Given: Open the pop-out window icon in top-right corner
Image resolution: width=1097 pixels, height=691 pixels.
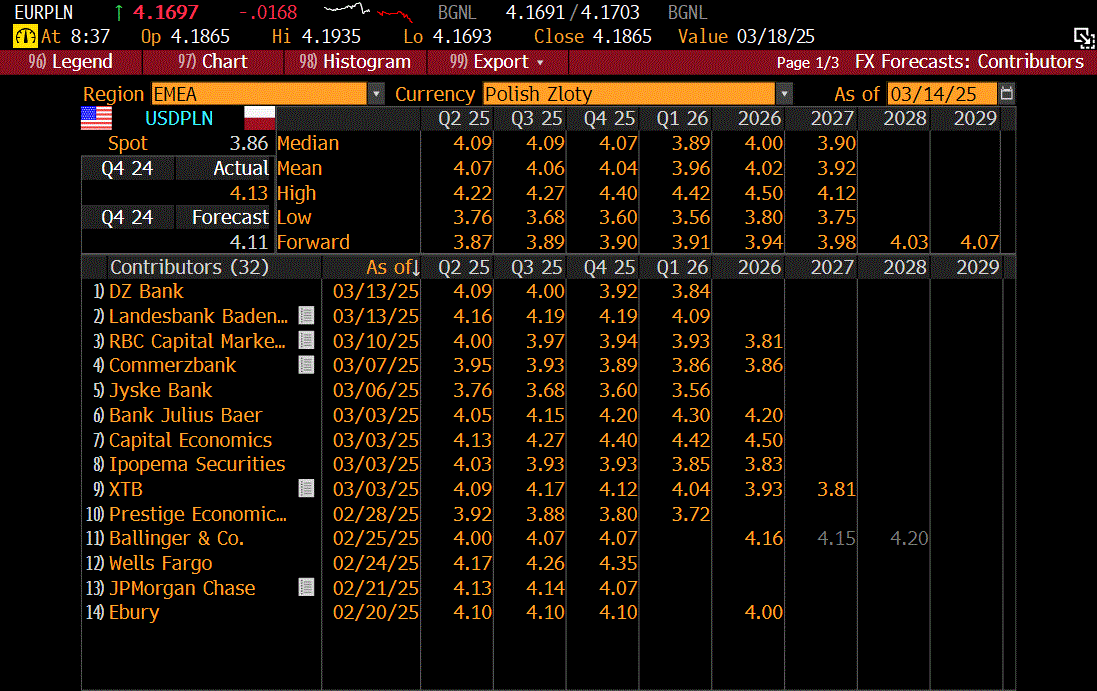Looking at the screenshot, I should (x=1084, y=37).
